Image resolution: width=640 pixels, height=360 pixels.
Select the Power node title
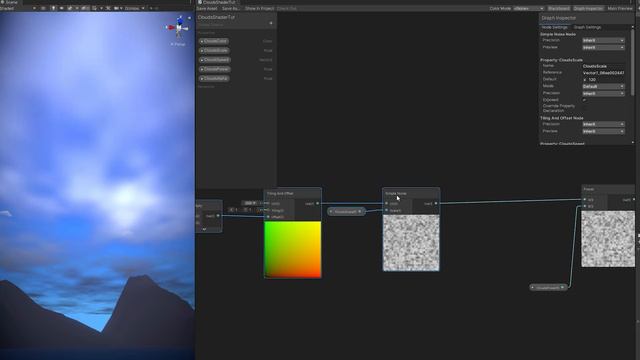pos(589,189)
